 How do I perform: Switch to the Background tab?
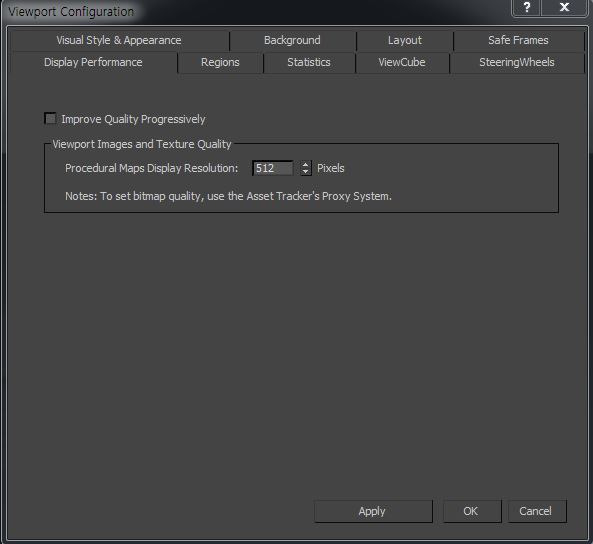point(292,40)
